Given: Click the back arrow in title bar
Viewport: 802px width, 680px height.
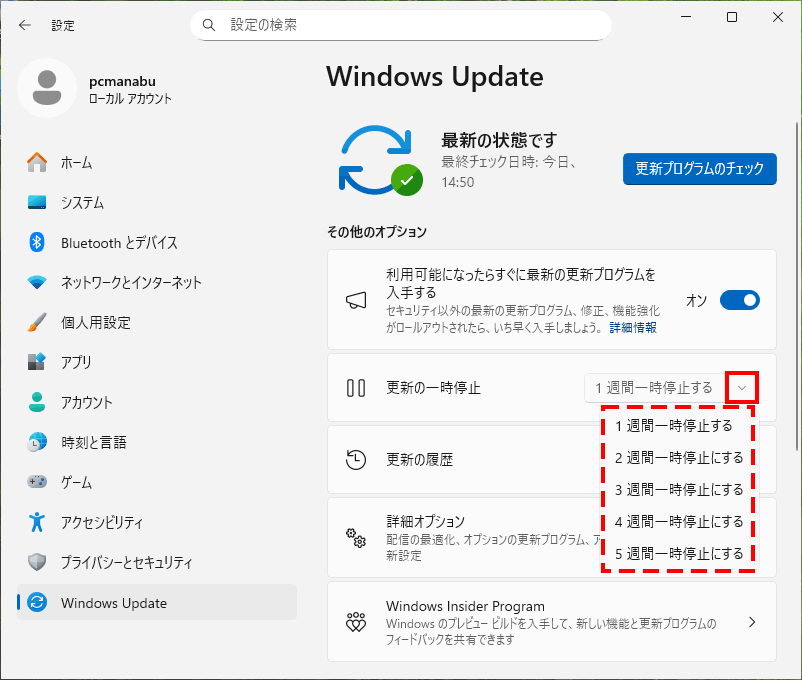Looking at the screenshot, I should (x=24, y=25).
